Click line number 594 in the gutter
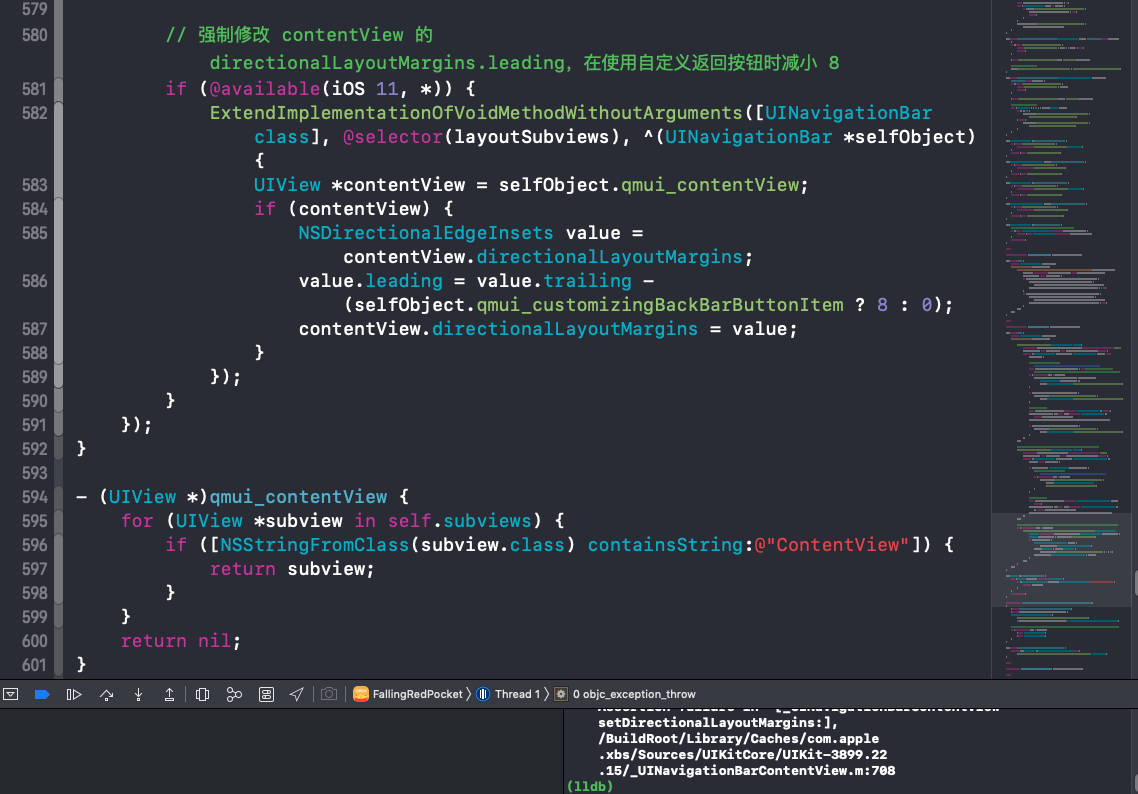Viewport: 1138px width, 794px height. click(x=34, y=497)
